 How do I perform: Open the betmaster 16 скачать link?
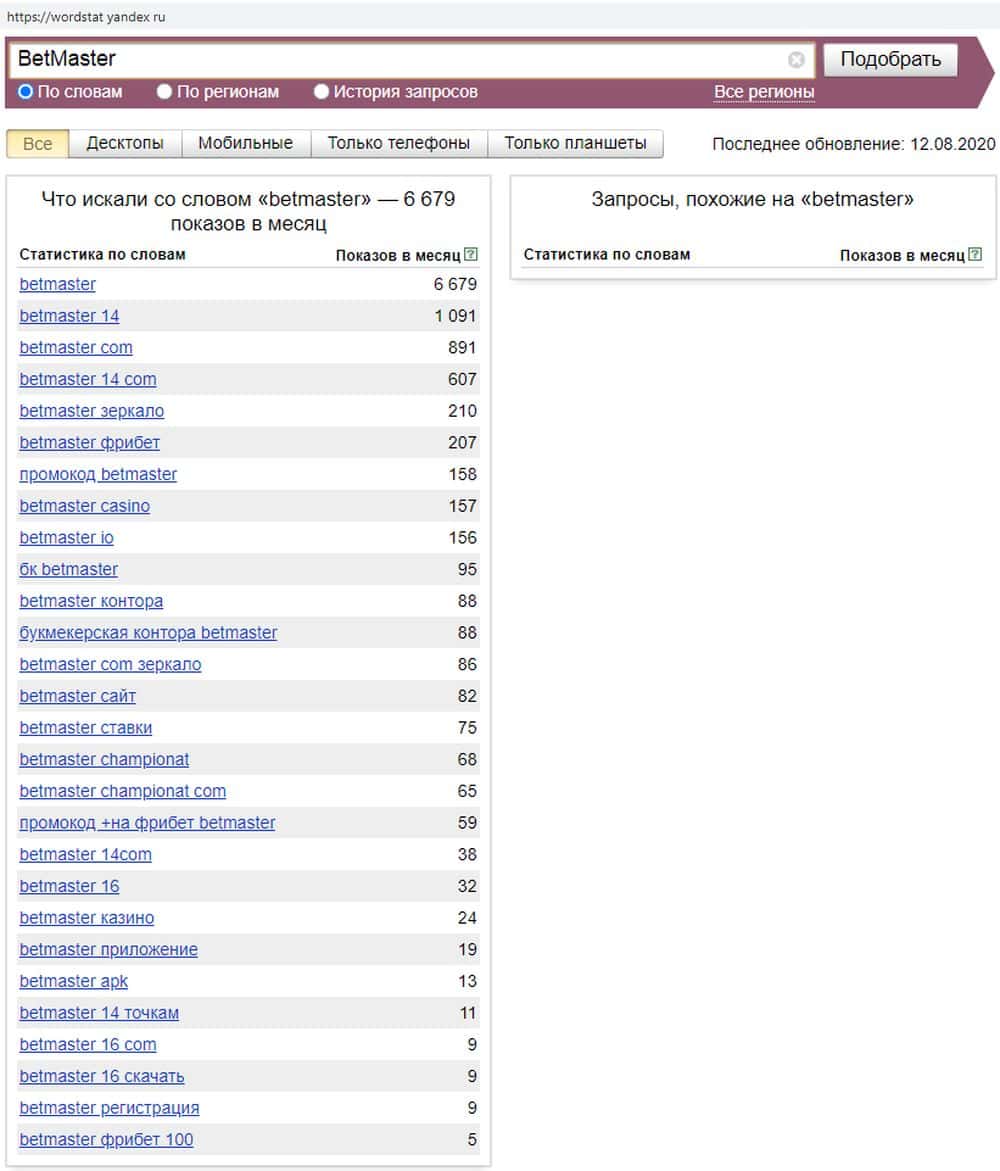102,1076
